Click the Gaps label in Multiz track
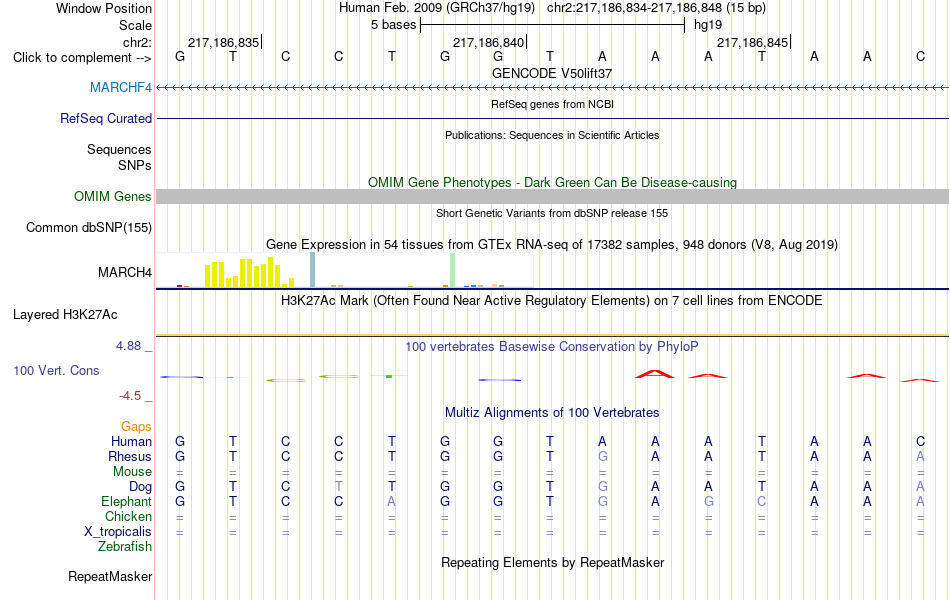Image resolution: width=950 pixels, height=600 pixels. click(136, 427)
